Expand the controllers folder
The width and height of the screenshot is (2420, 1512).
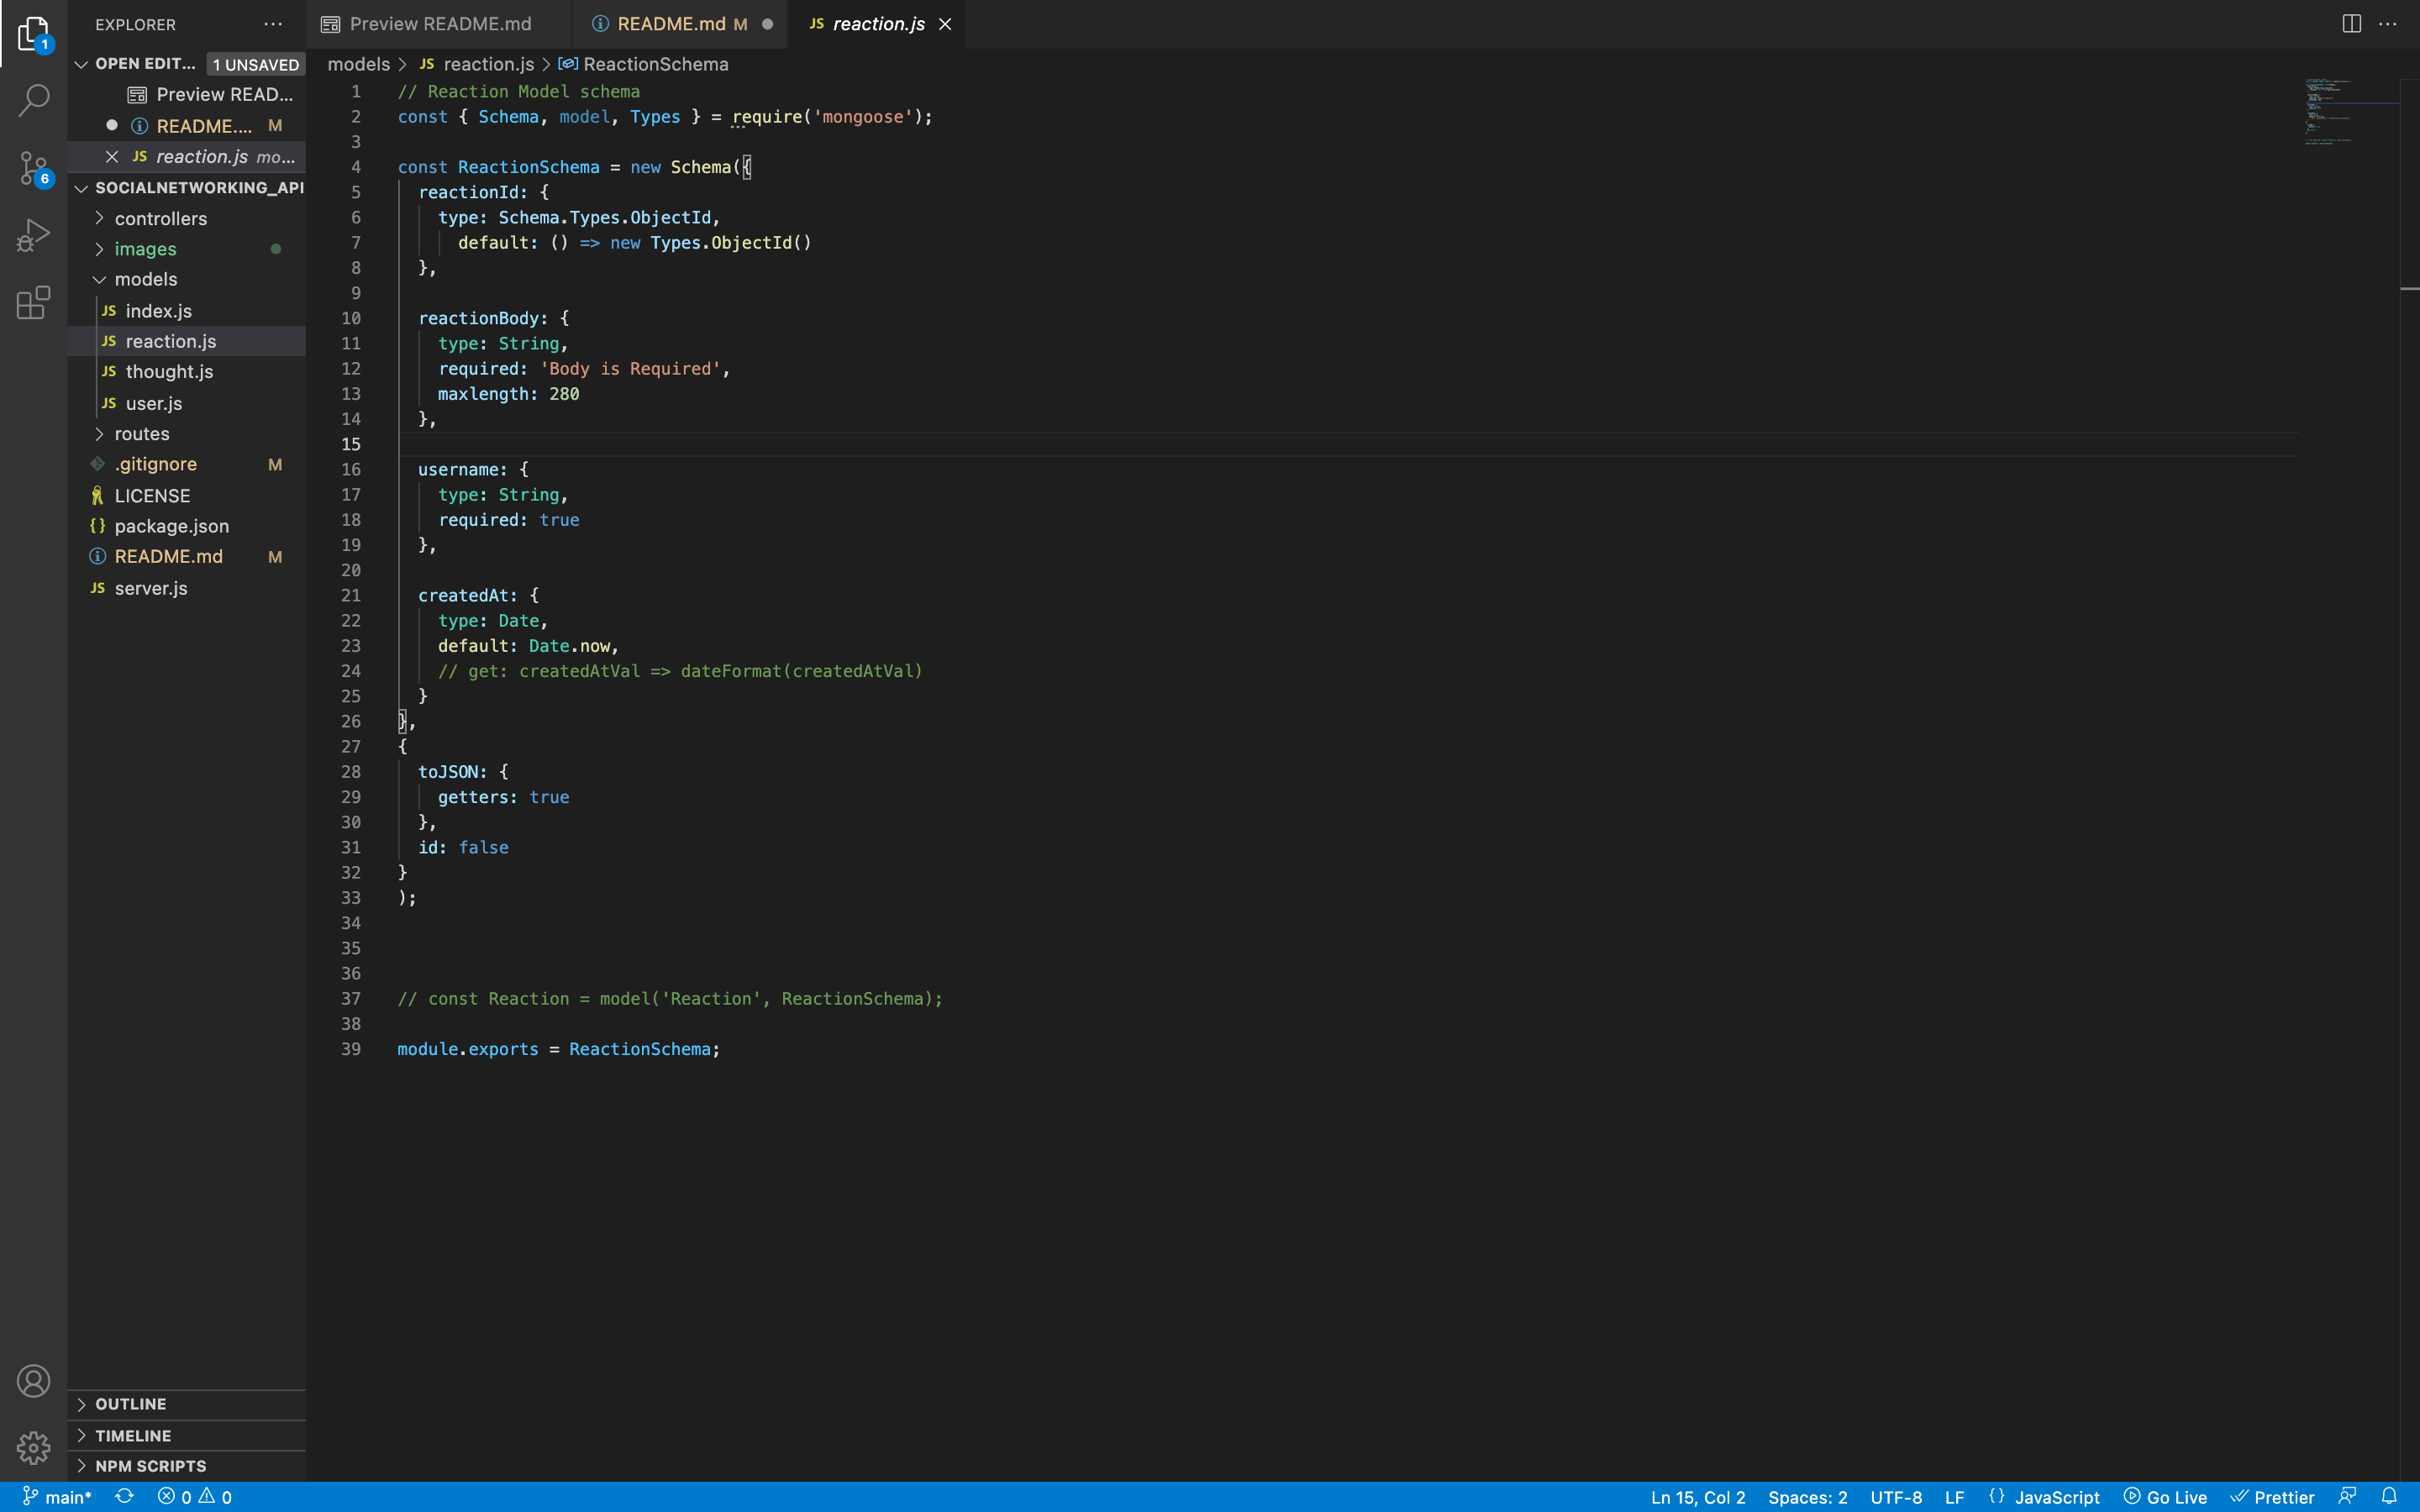coord(160,218)
